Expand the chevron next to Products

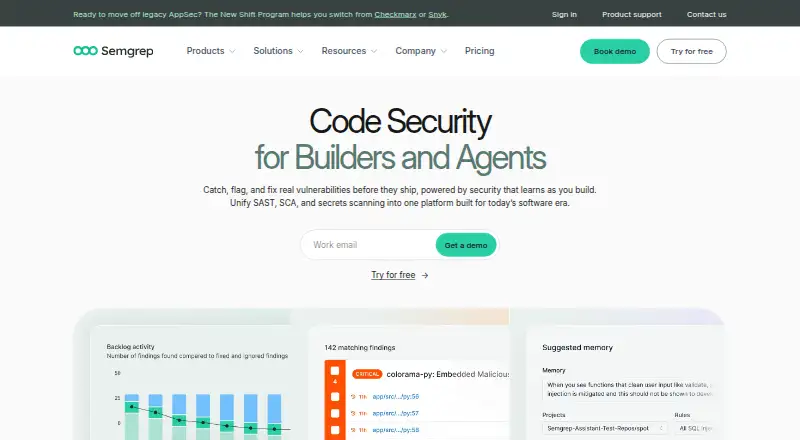[232, 52]
